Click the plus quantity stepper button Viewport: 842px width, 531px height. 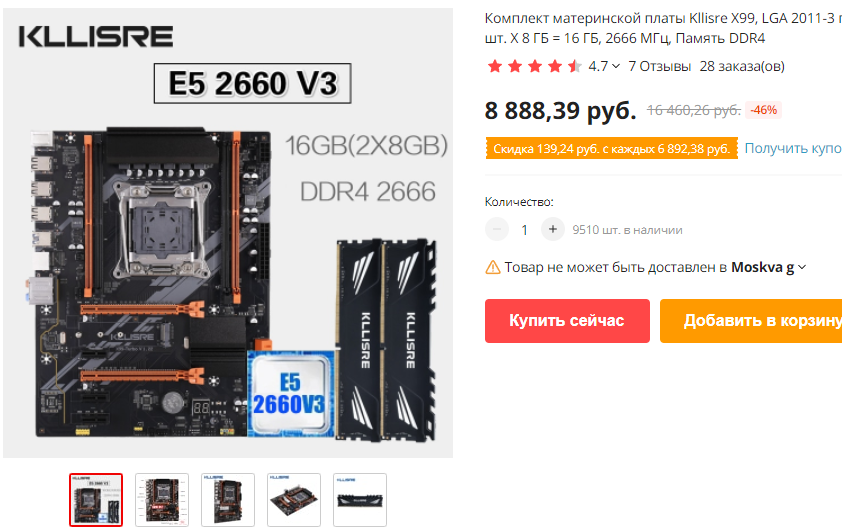tap(553, 229)
